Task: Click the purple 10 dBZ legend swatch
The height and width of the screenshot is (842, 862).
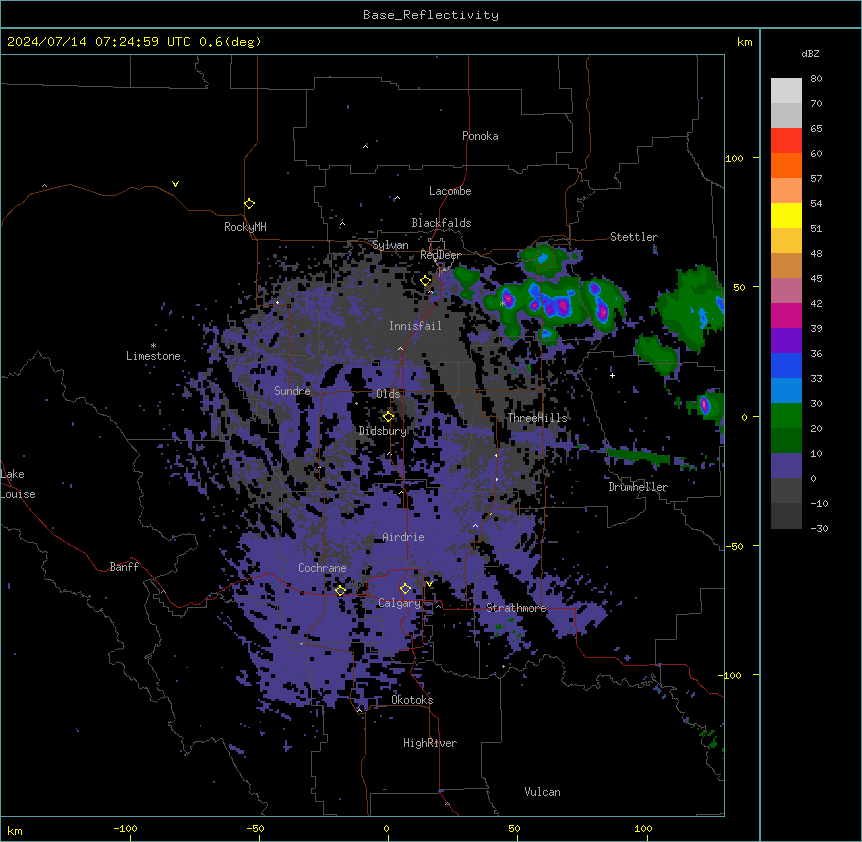Action: click(x=786, y=466)
